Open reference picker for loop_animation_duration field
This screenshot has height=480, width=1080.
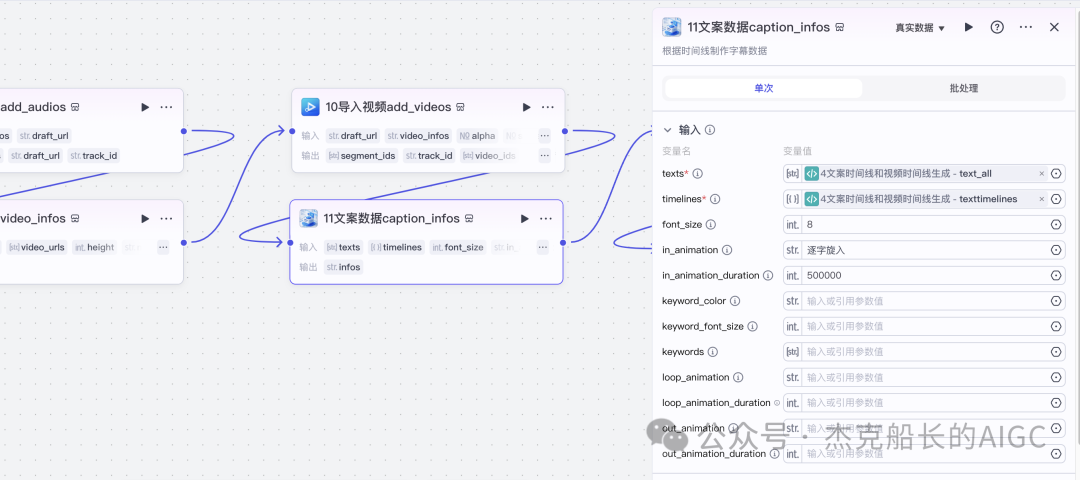tap(1056, 403)
